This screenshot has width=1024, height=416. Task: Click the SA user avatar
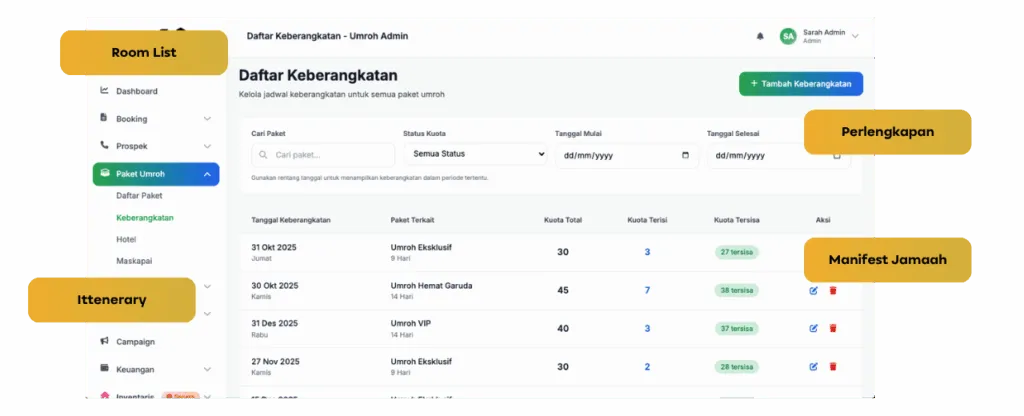[x=788, y=37]
